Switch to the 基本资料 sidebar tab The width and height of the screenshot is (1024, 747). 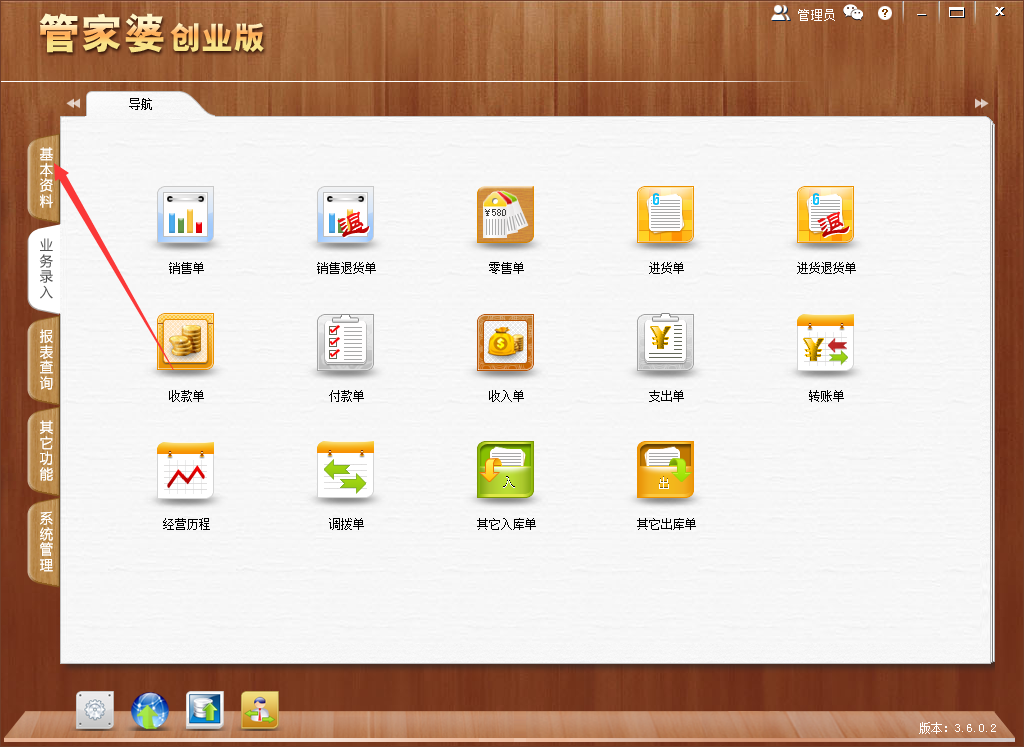click(x=43, y=180)
